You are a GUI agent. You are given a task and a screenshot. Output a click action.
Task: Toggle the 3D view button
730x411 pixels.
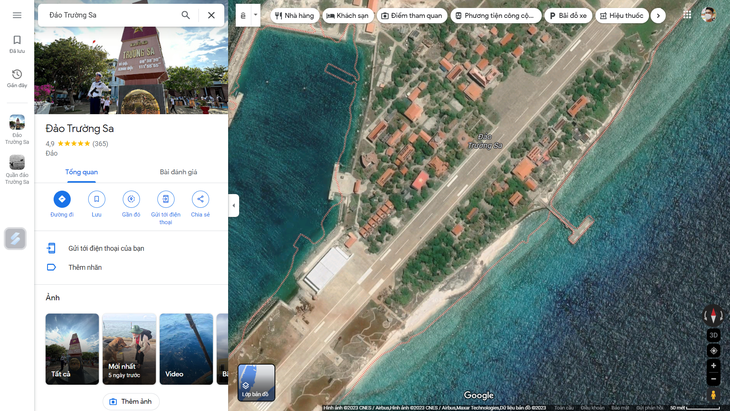click(x=713, y=335)
